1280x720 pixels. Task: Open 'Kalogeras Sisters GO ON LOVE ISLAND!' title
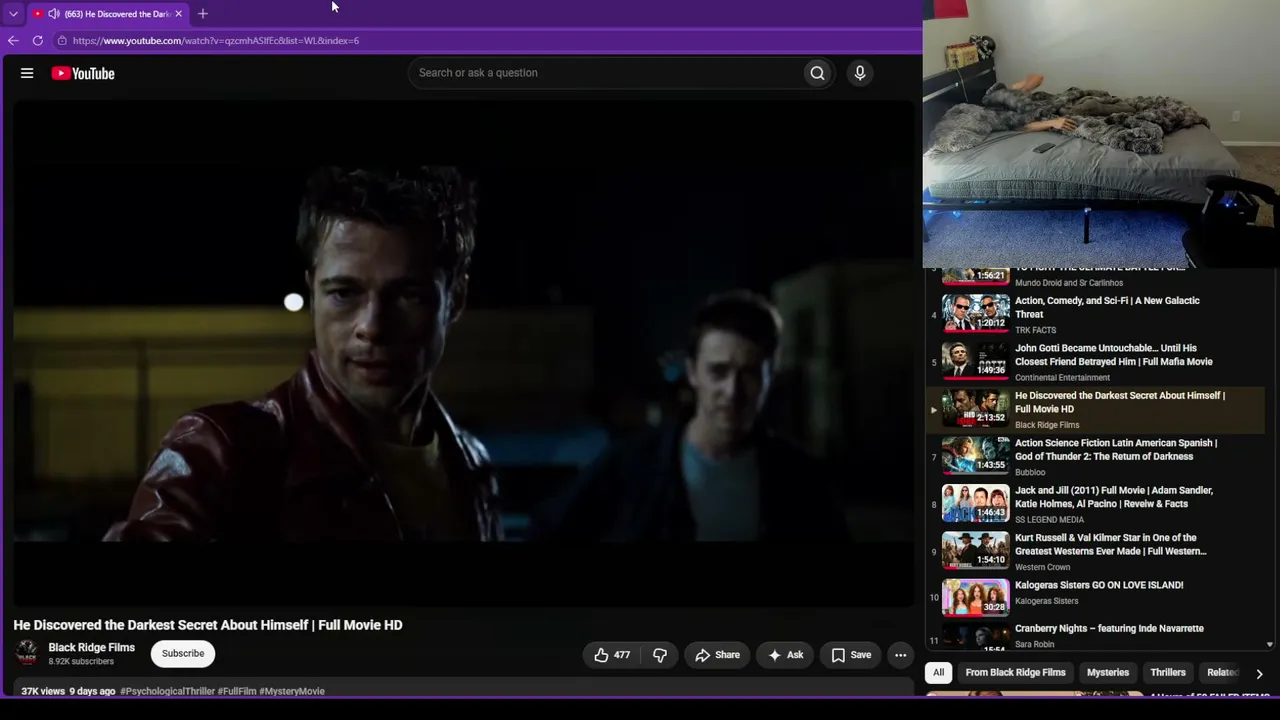pyautogui.click(x=1099, y=585)
